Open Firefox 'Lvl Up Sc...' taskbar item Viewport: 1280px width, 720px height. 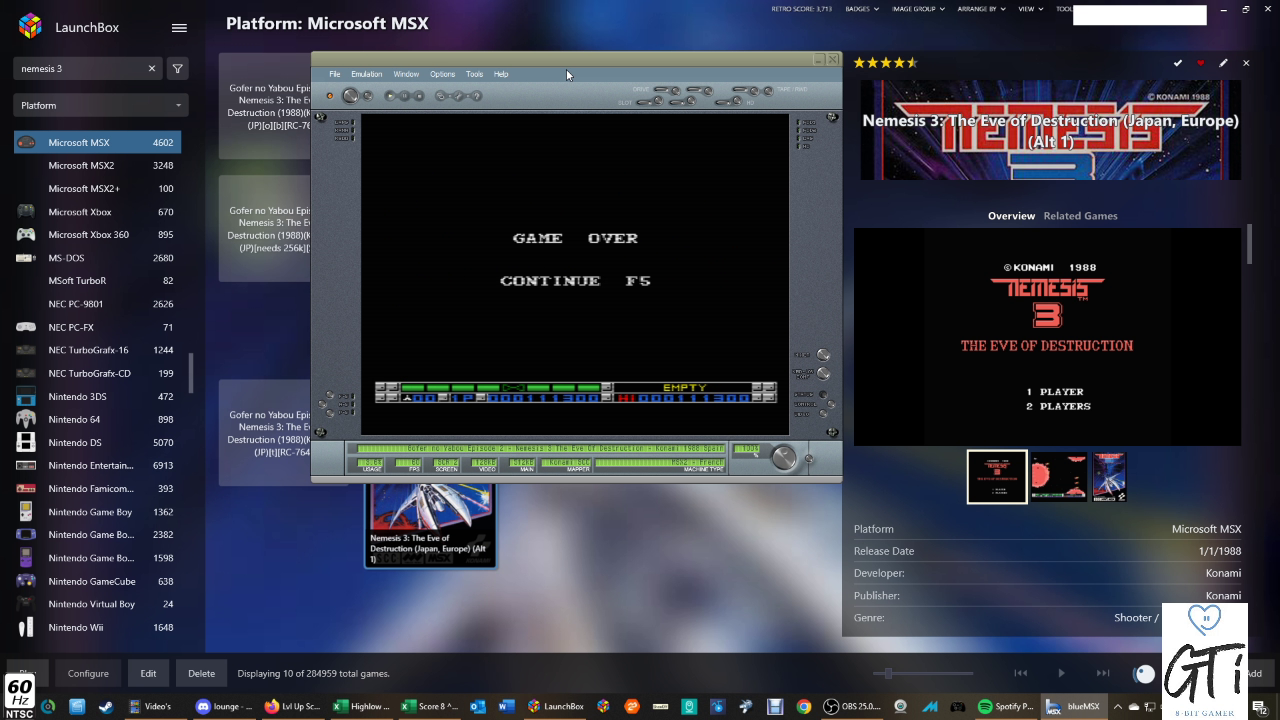[x=293, y=706]
